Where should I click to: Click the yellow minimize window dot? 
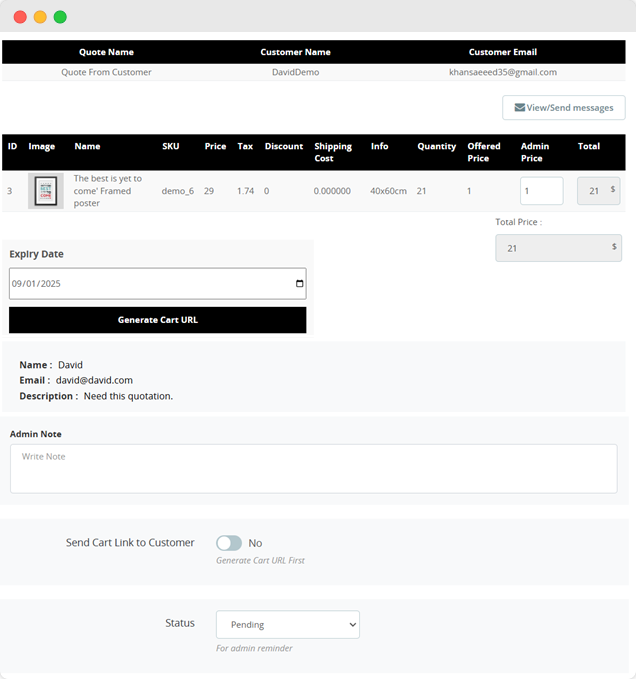(x=40, y=17)
